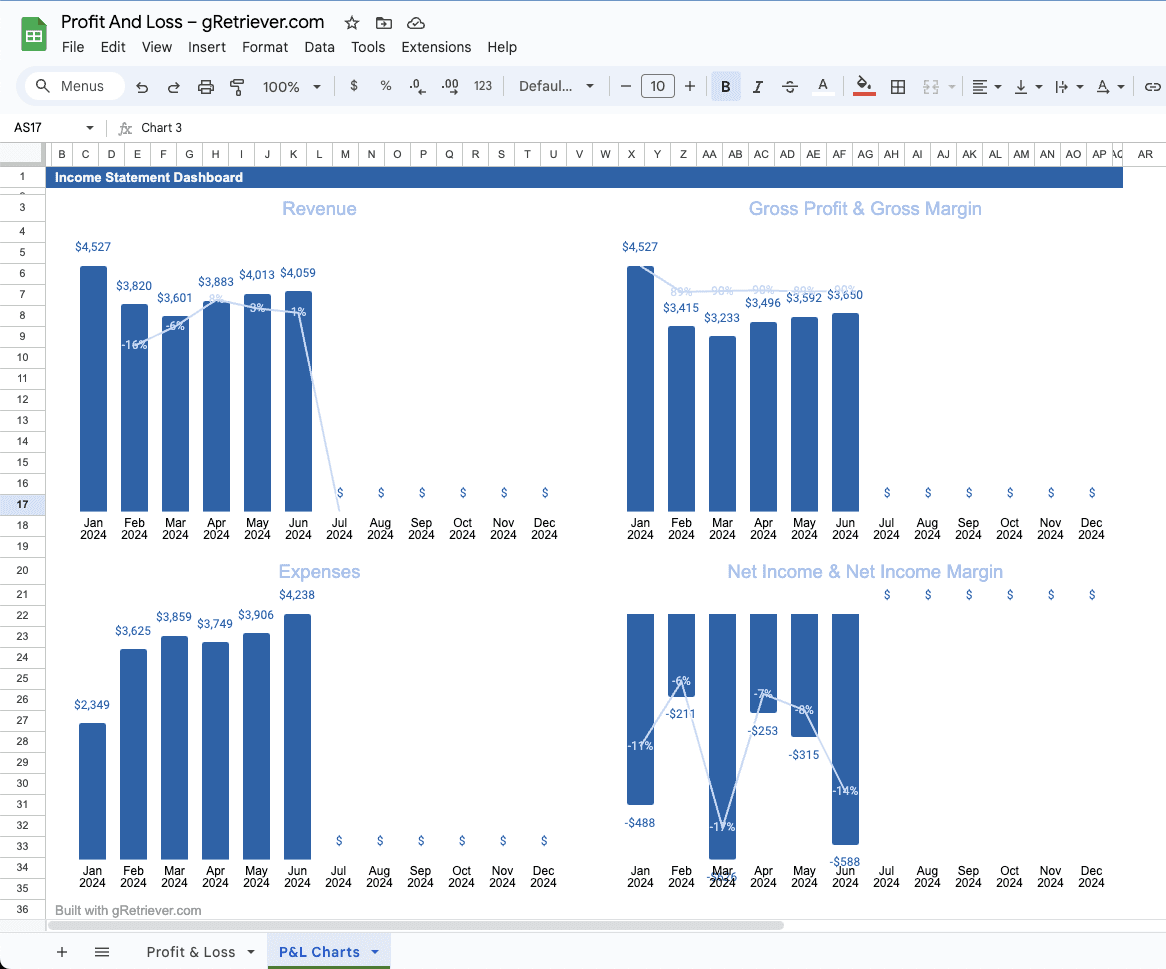1166x969 pixels.
Task: Open the Edit menu
Action: 113,47
